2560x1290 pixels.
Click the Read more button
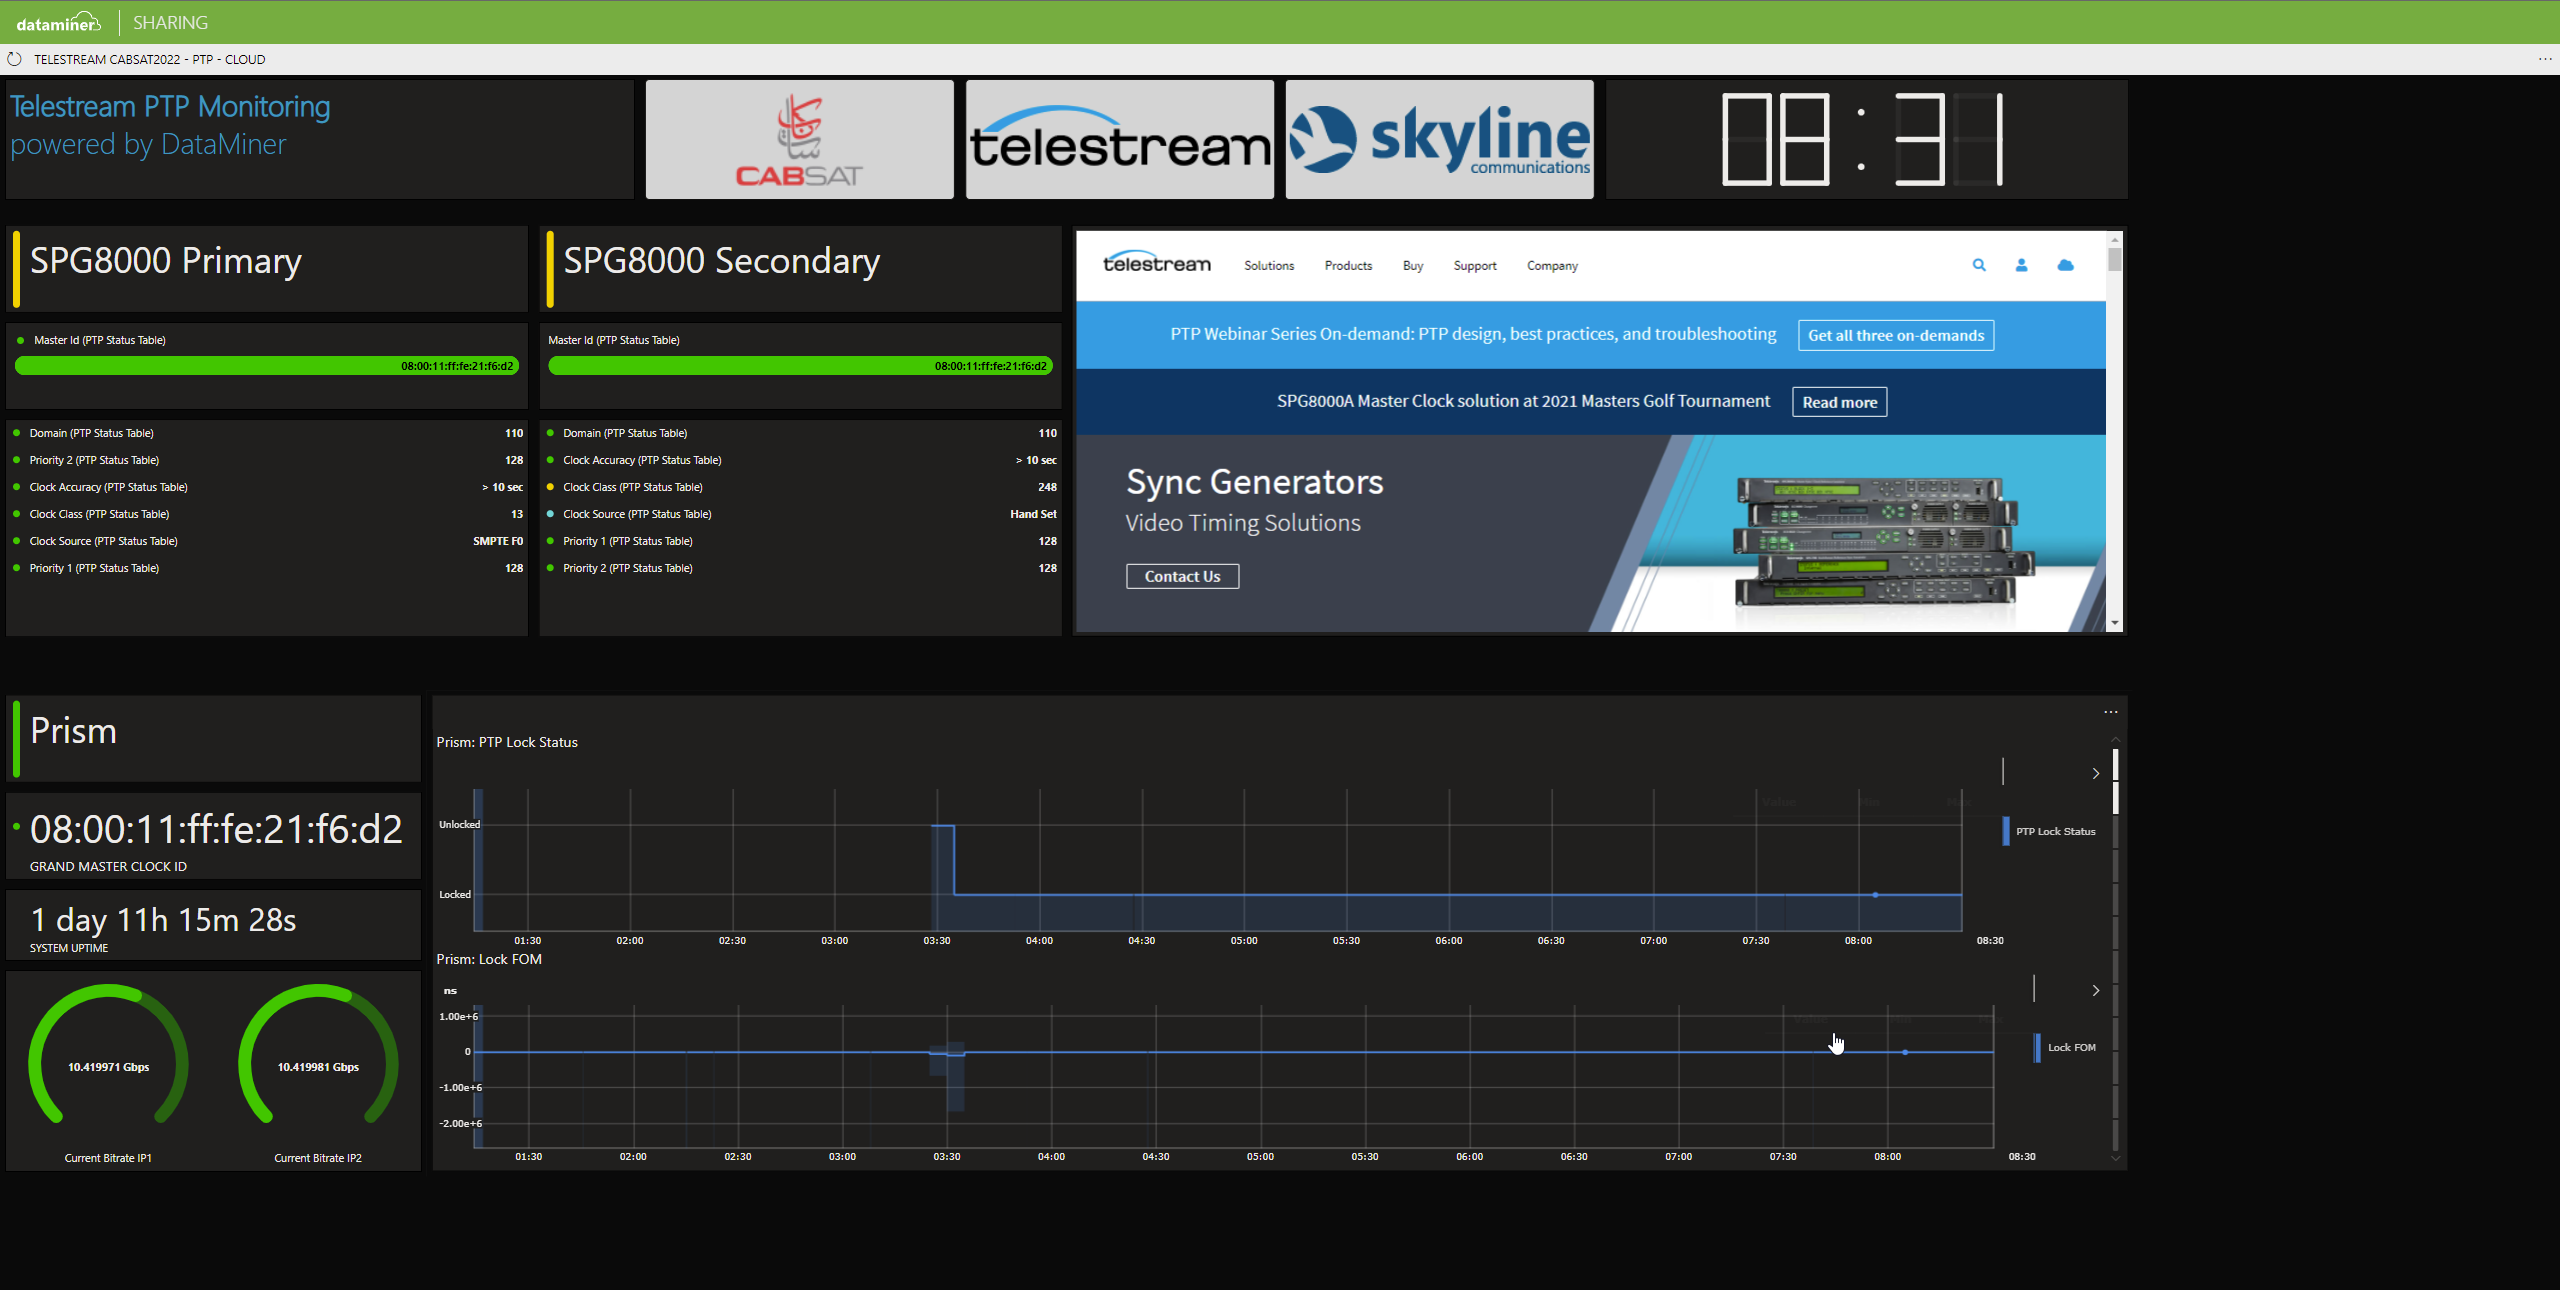coord(1839,402)
